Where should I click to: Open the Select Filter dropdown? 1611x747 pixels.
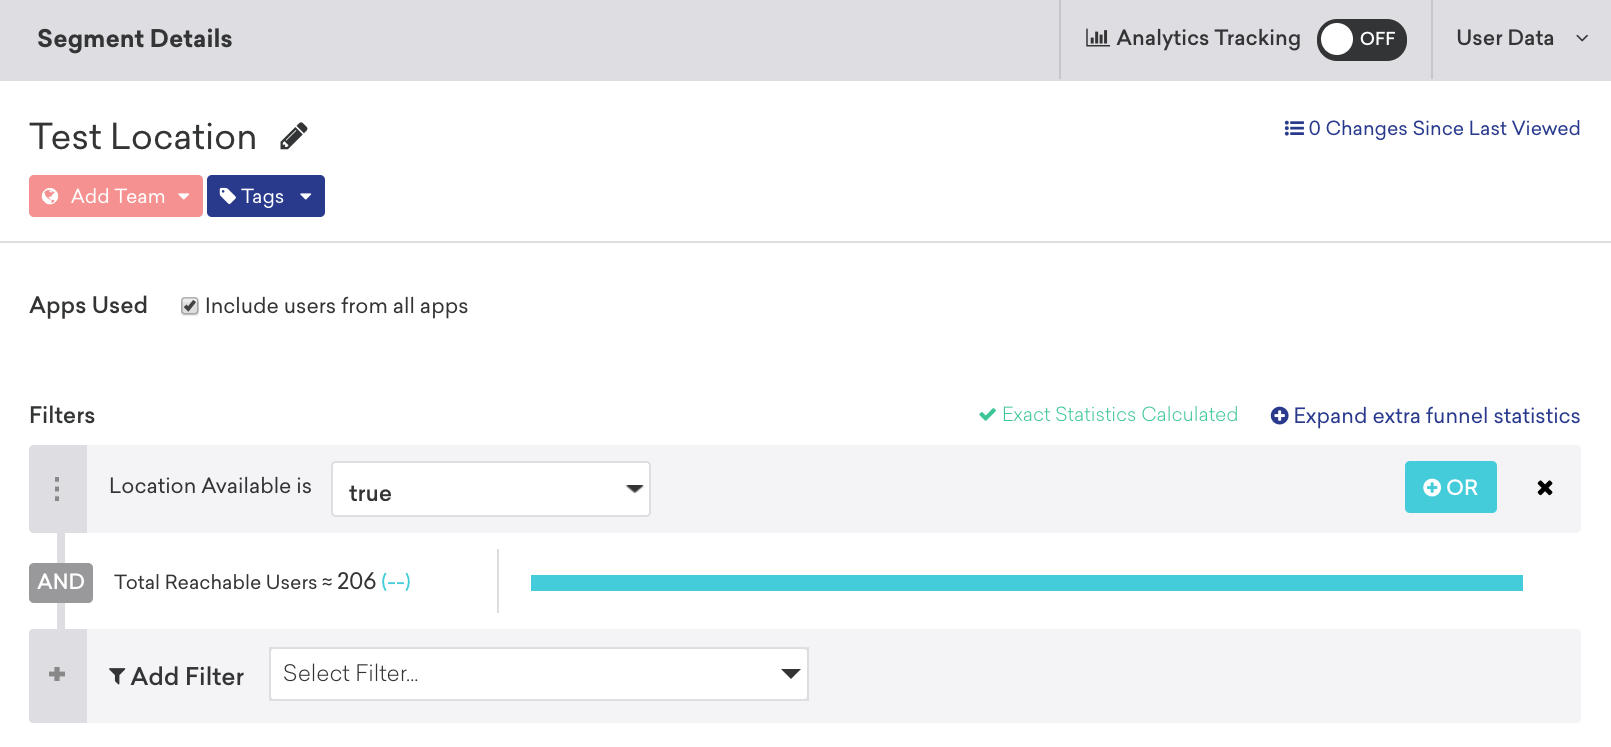539,674
